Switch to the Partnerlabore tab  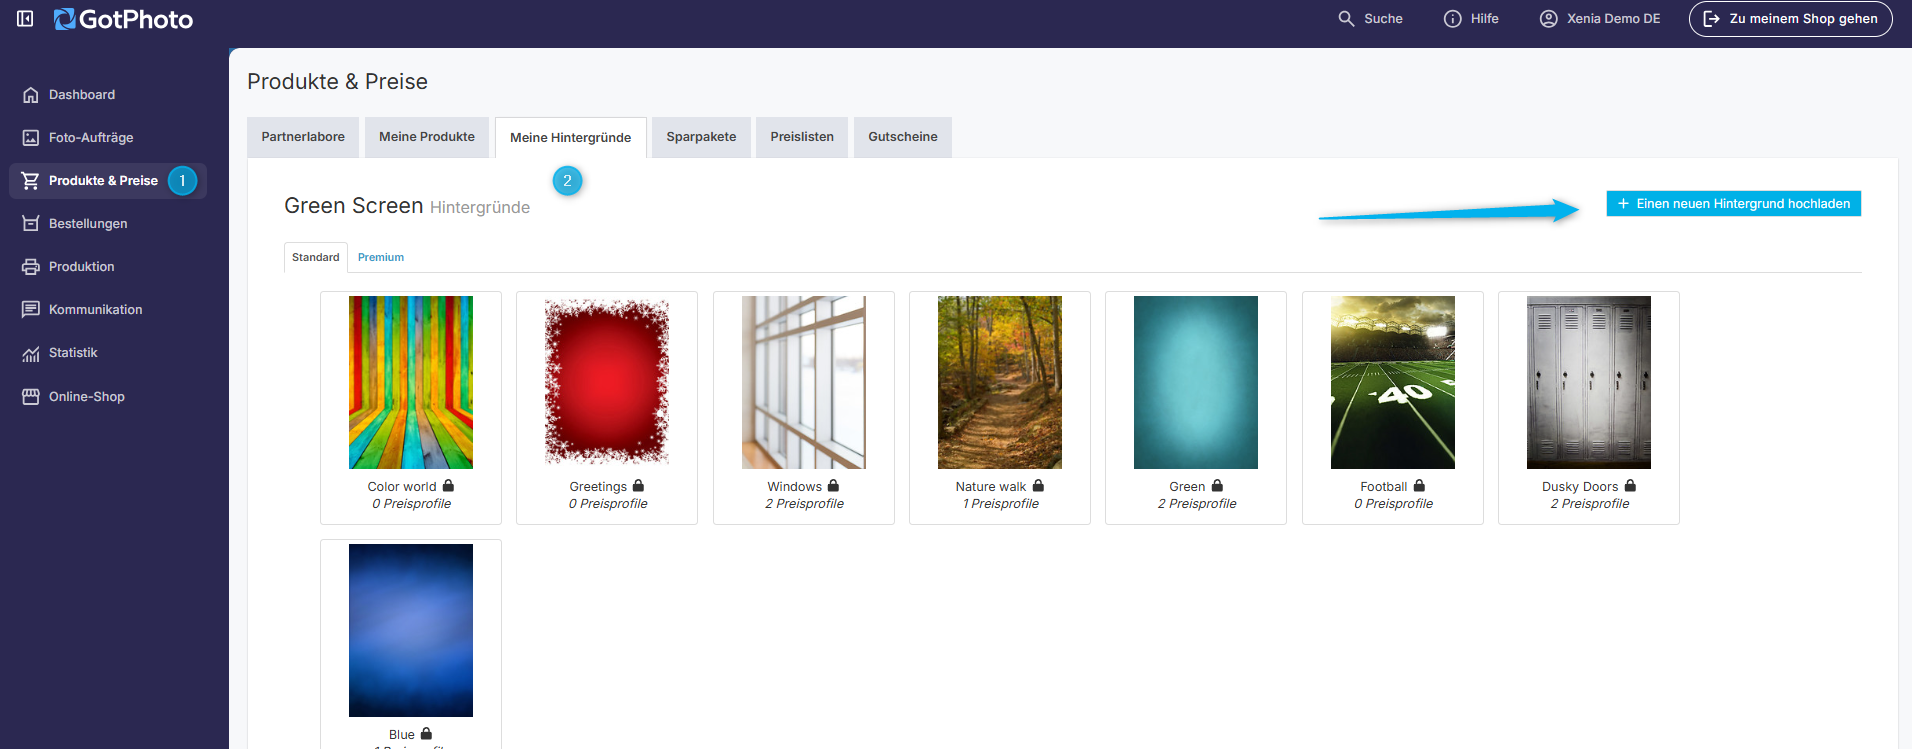303,137
